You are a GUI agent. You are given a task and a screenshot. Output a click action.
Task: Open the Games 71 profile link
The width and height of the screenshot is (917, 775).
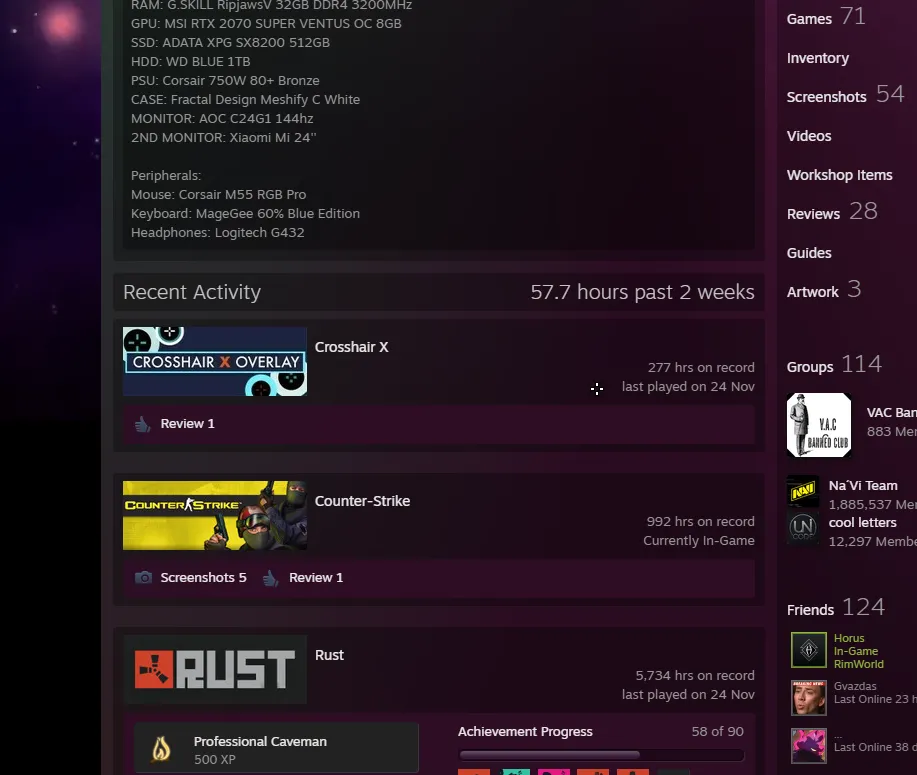pyautogui.click(x=826, y=17)
